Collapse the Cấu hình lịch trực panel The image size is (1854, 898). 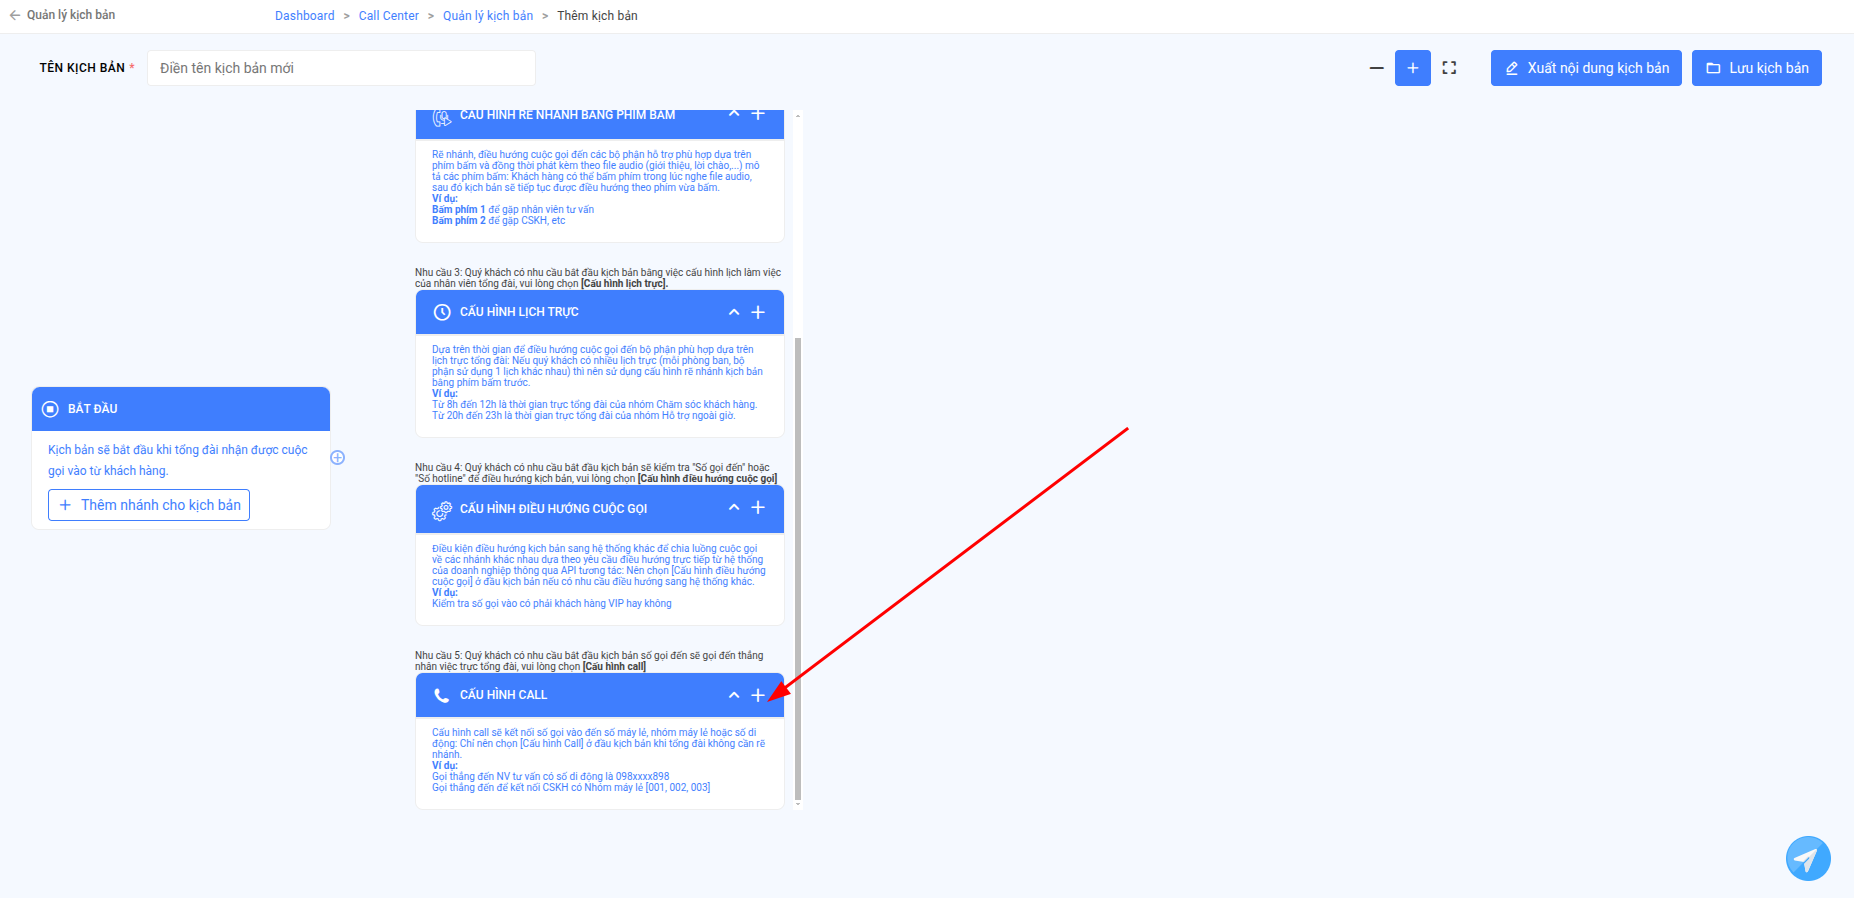pyautogui.click(x=734, y=312)
